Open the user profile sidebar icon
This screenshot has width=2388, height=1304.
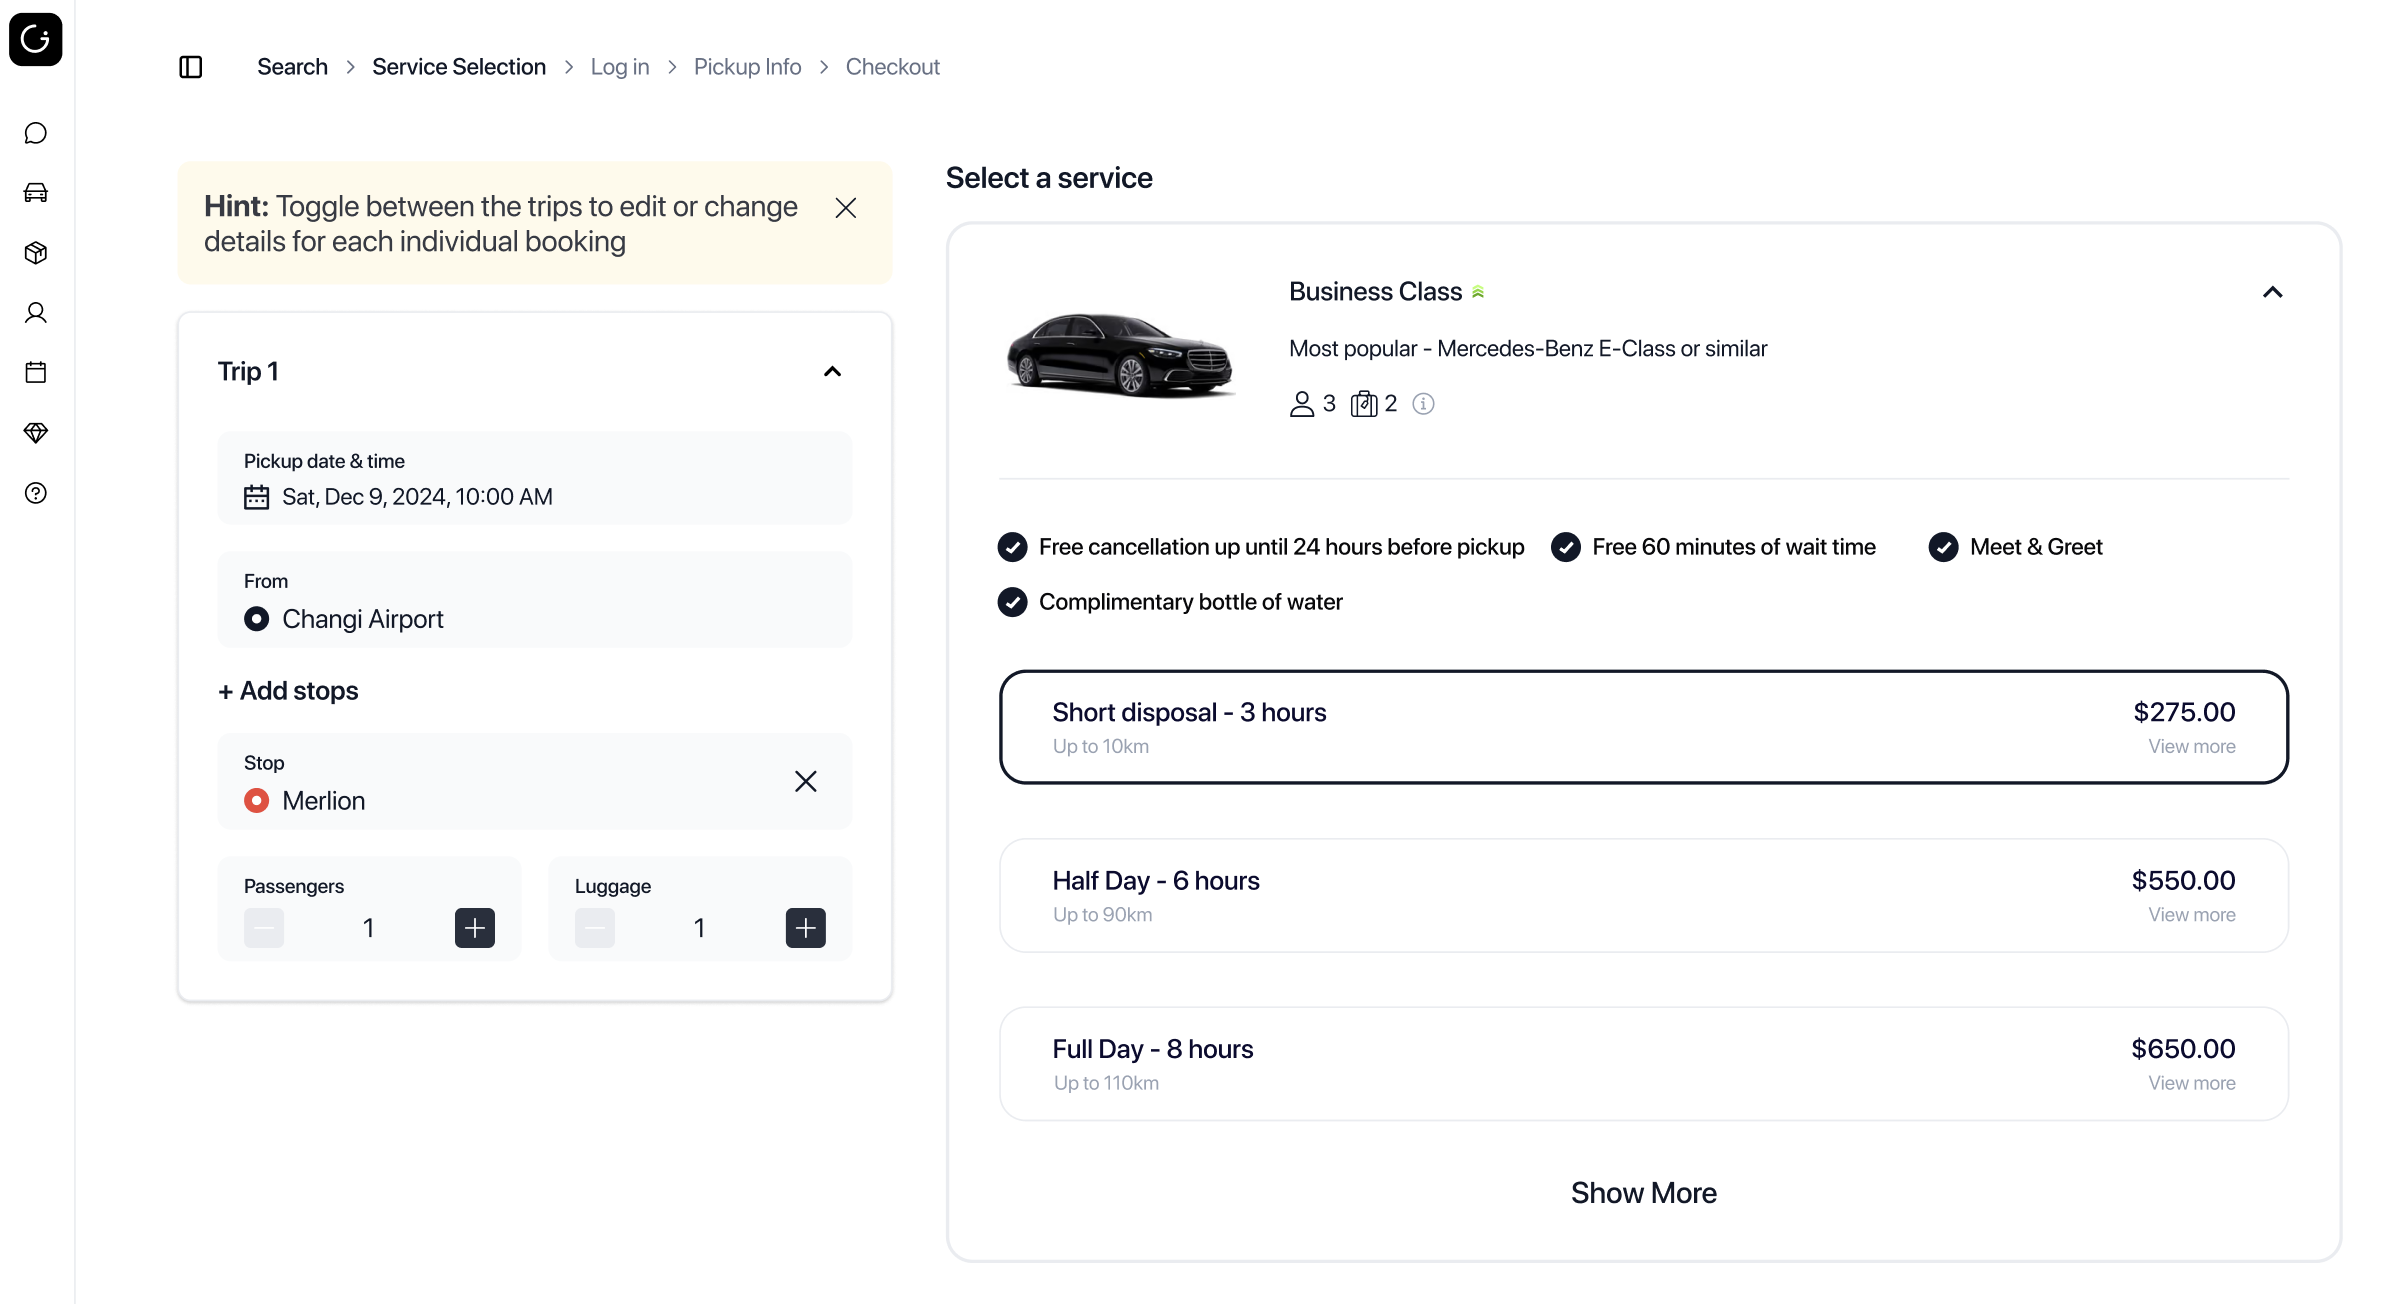tap(36, 313)
